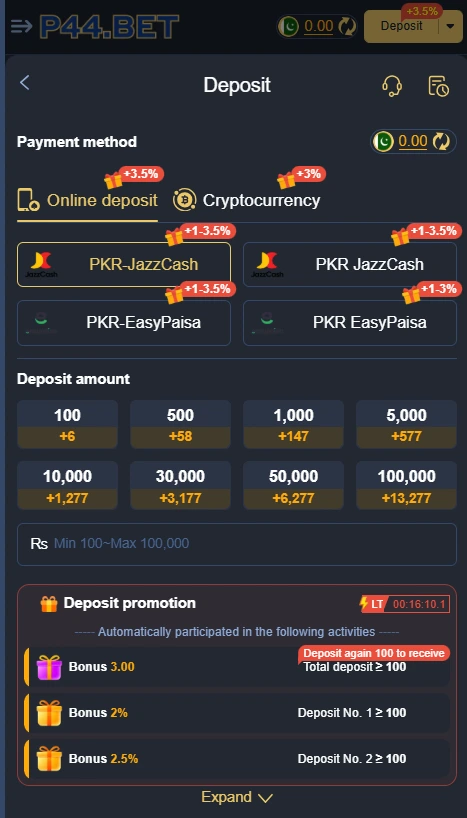Choose the PKR-EasyPaisa payment option
This screenshot has width=467, height=818.
124,323
